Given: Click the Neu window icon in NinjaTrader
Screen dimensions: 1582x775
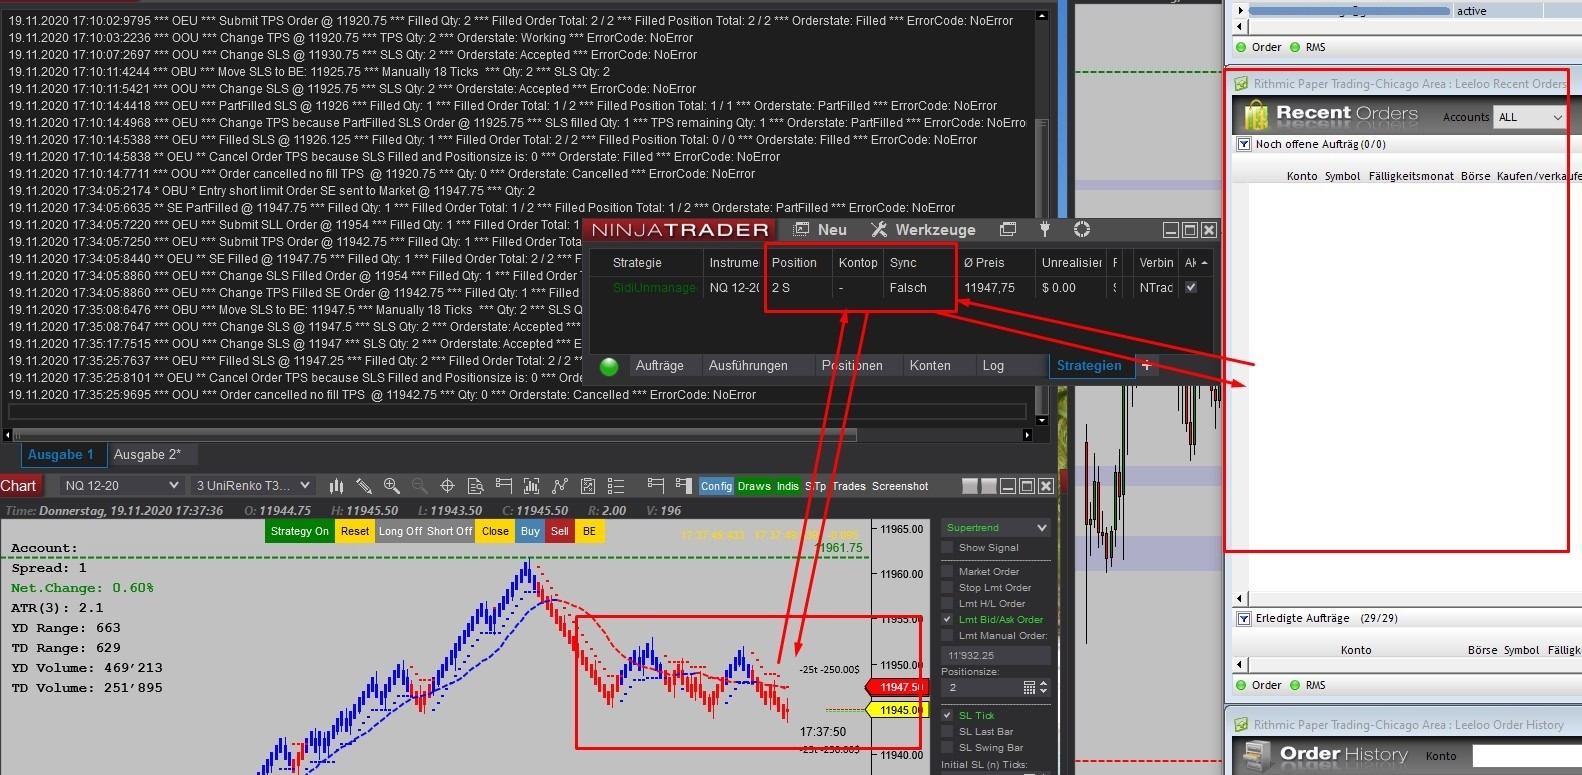Looking at the screenshot, I should 801,230.
